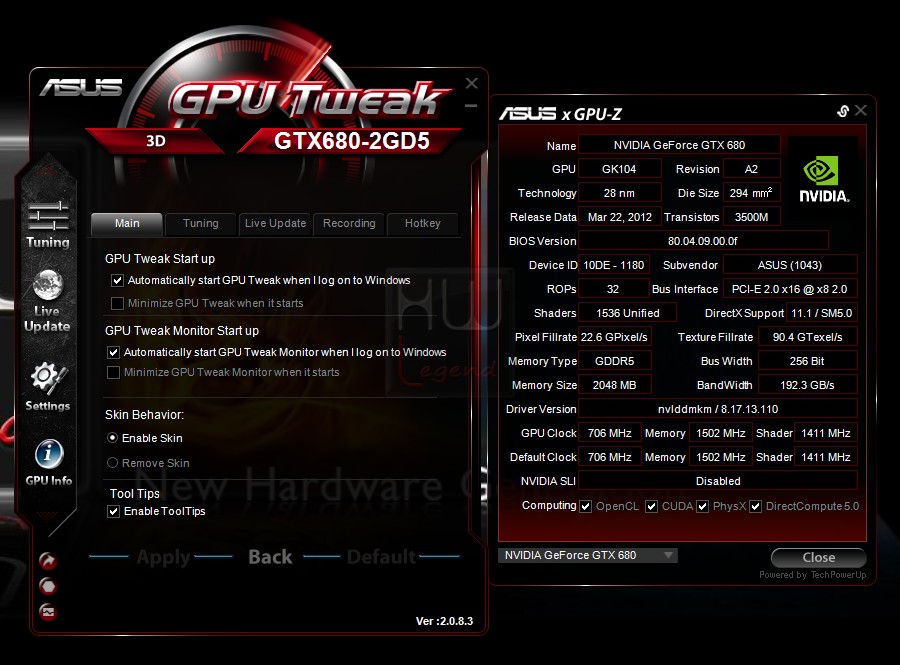The image size is (900, 665).
Task: Click the red arrow icon at bottom left
Action: (x=48, y=560)
